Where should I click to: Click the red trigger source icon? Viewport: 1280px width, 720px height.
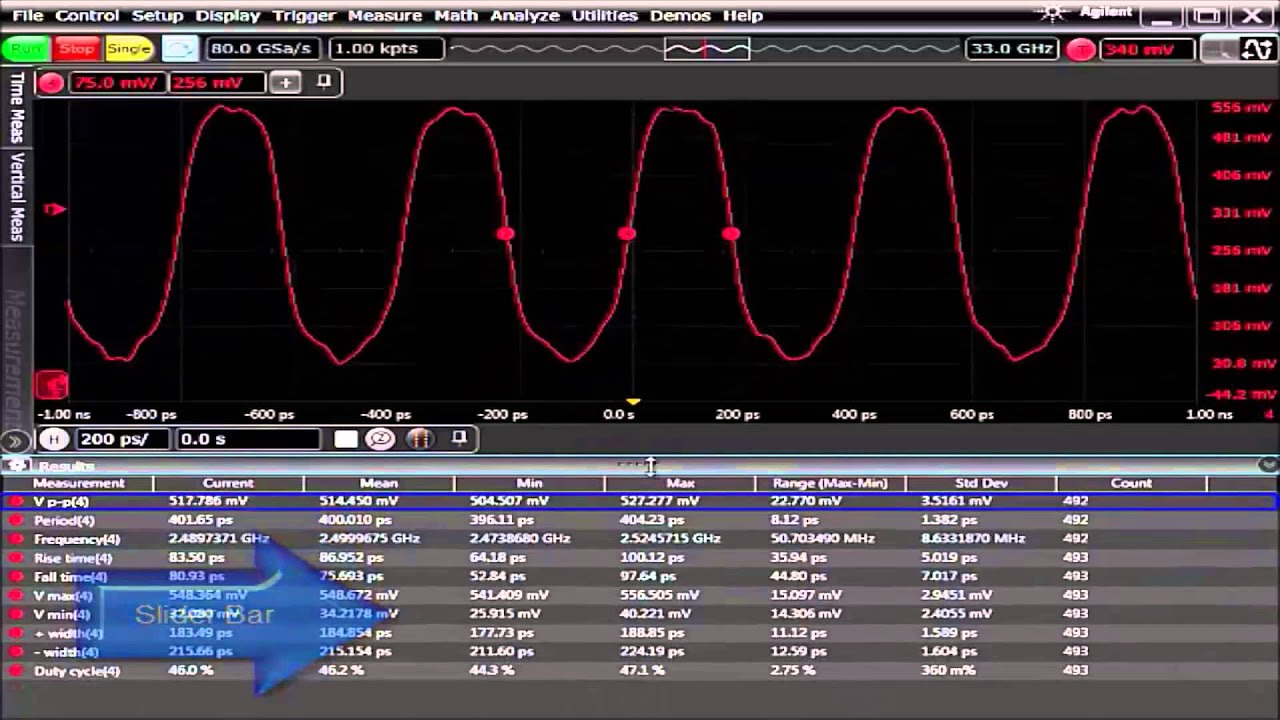pyautogui.click(x=1080, y=49)
